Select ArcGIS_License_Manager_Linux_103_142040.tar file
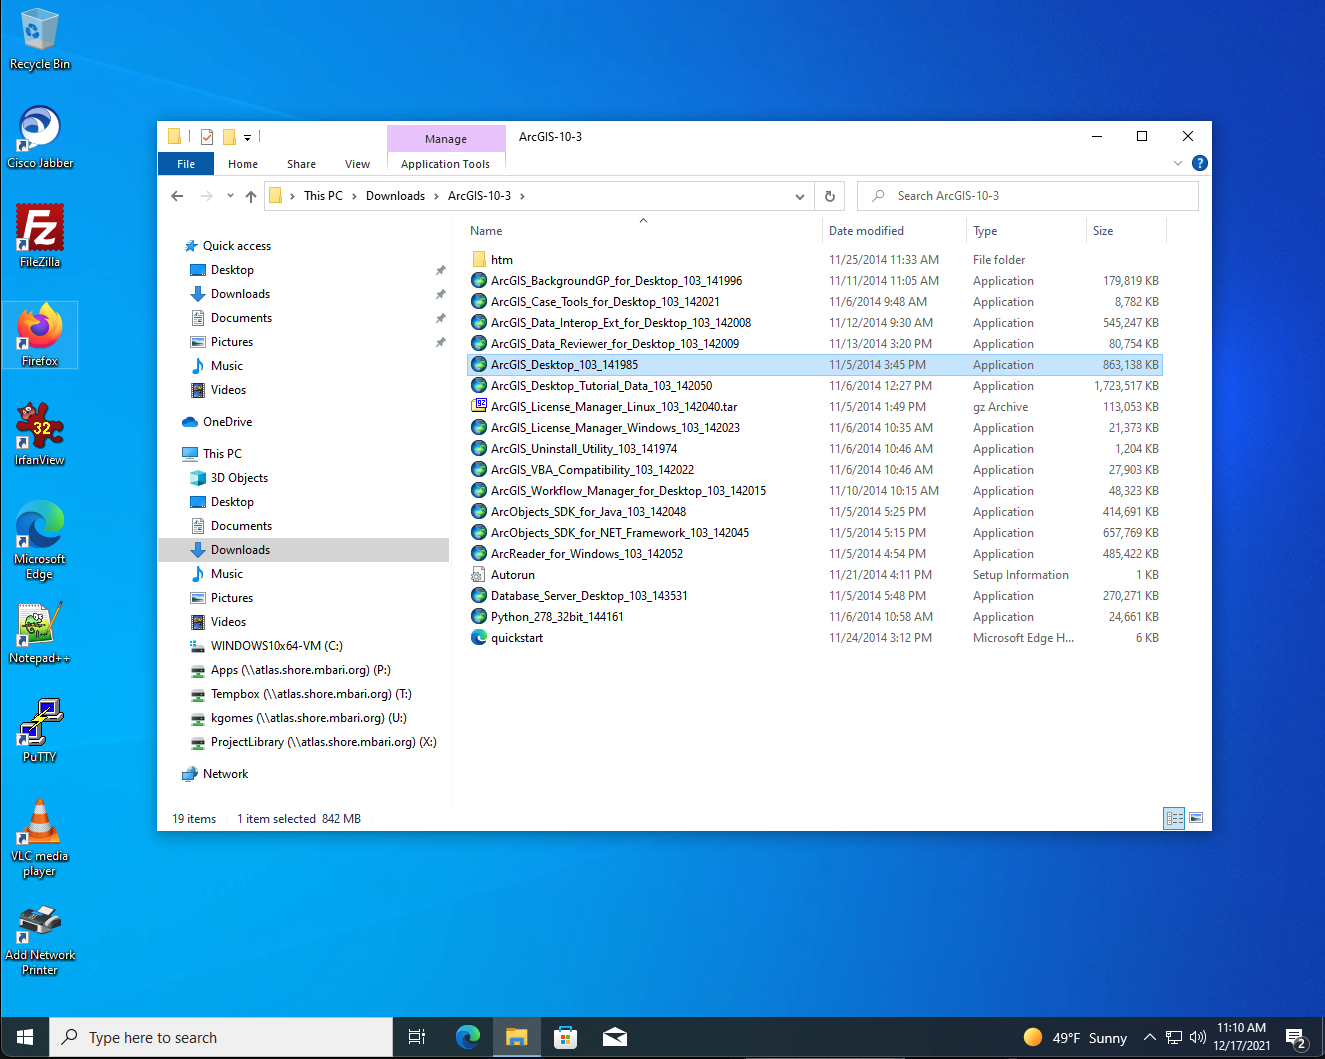Image resolution: width=1325 pixels, height=1059 pixels. 614,407
